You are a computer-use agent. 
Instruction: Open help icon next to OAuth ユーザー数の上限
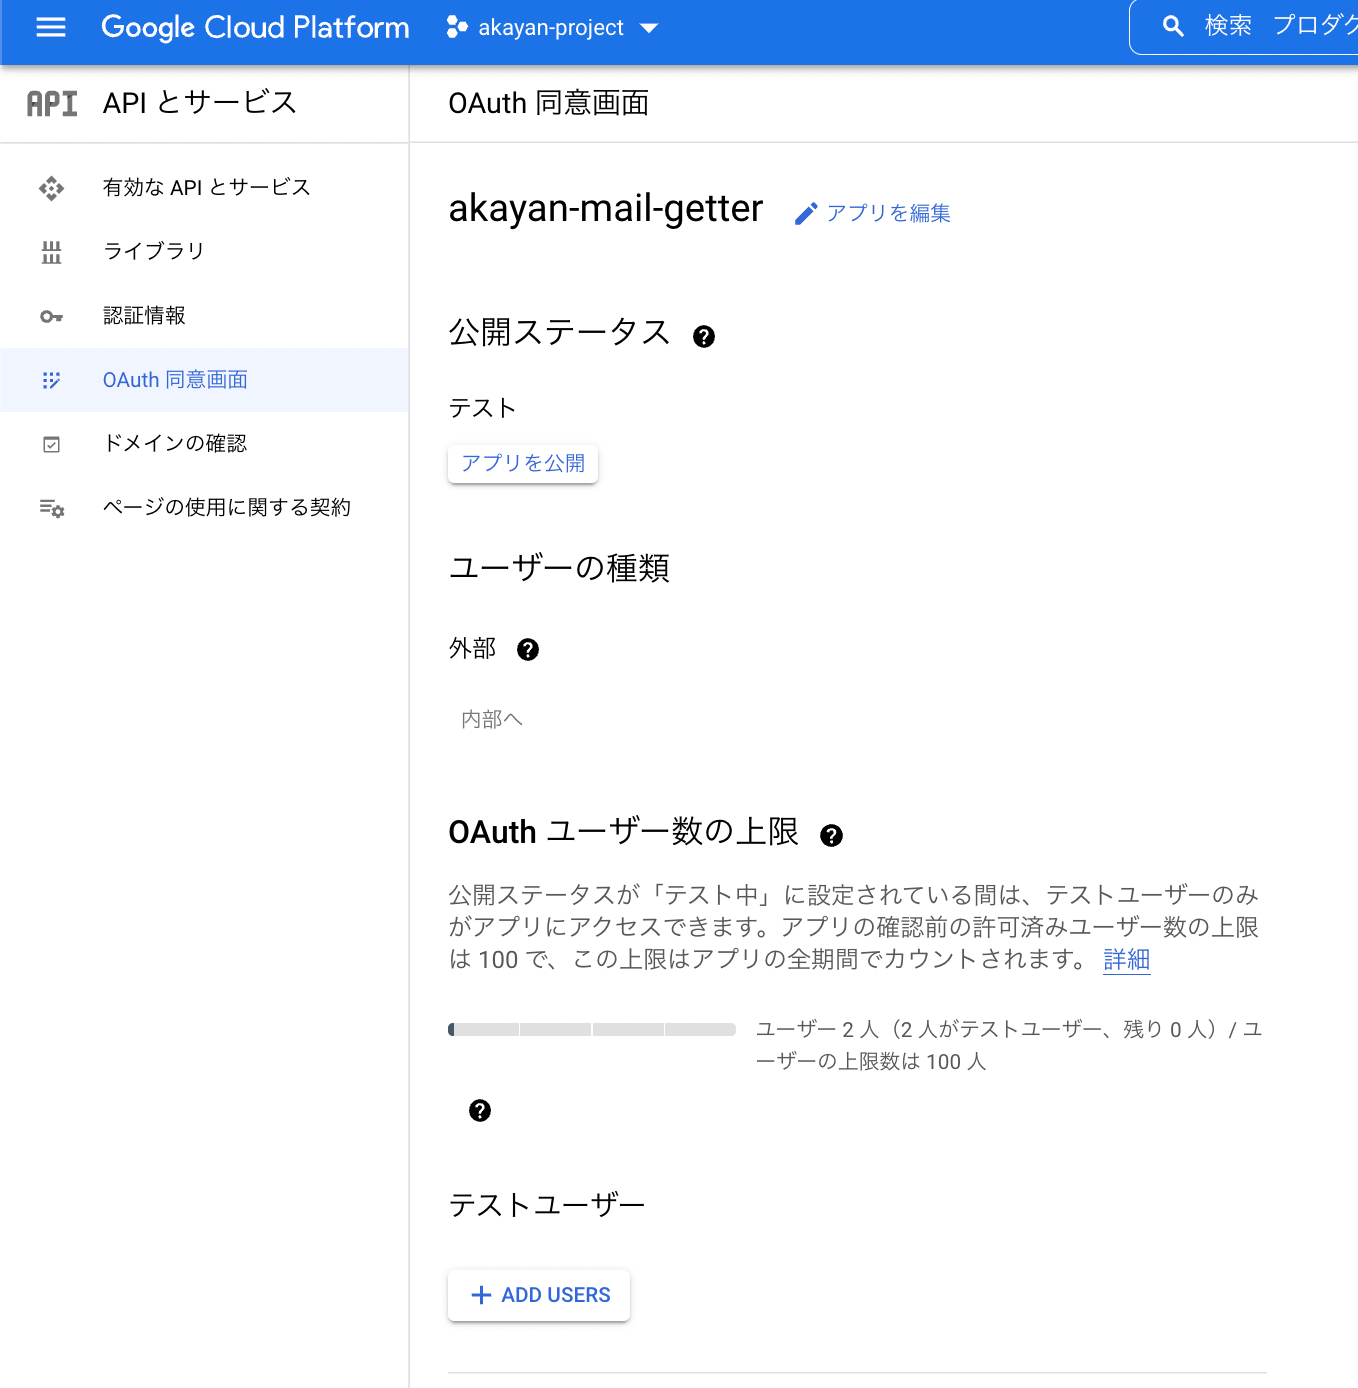tap(831, 836)
